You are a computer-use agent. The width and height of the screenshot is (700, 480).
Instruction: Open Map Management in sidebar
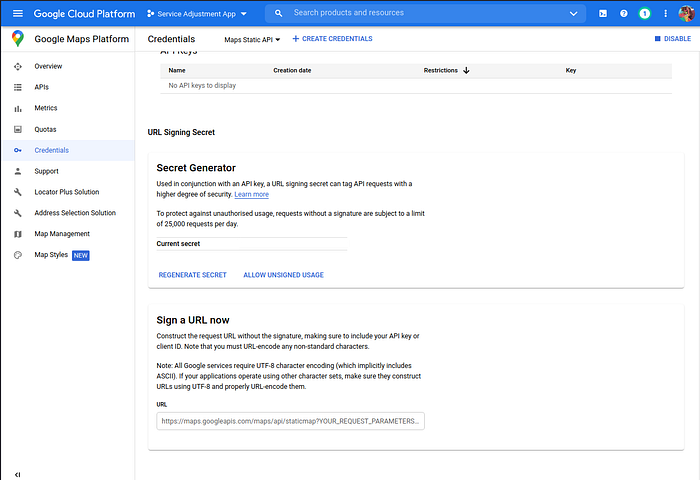point(62,234)
